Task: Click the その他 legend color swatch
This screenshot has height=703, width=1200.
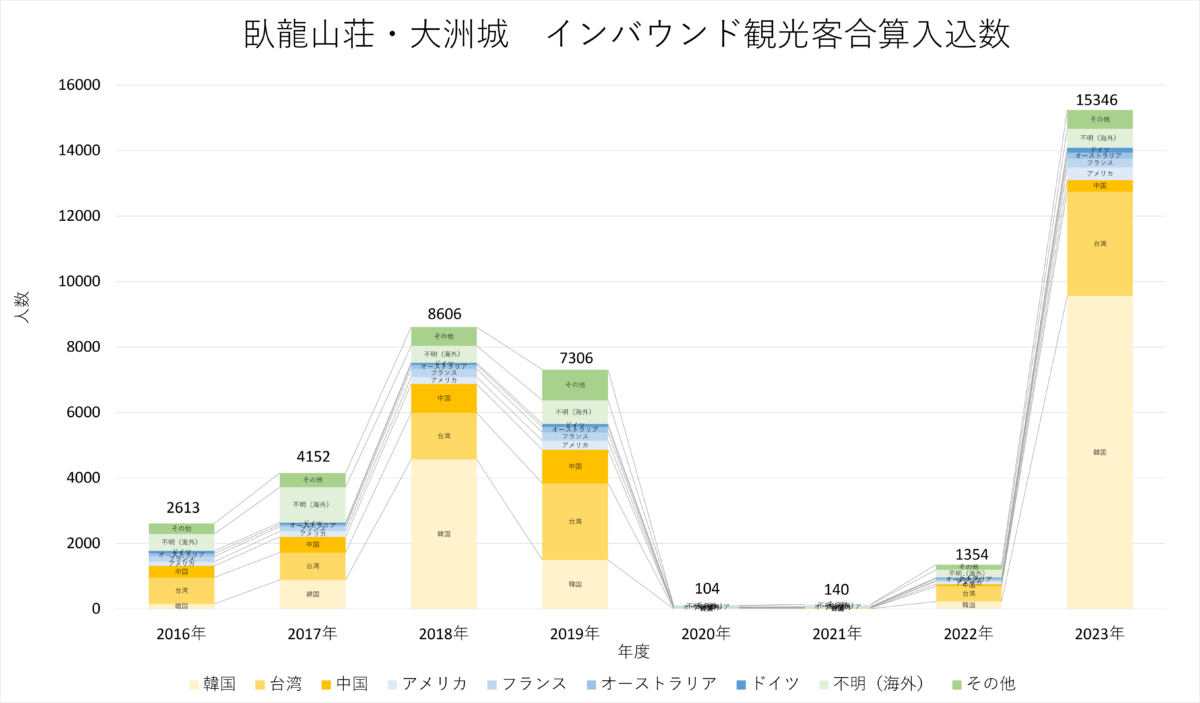Action: tap(956, 684)
